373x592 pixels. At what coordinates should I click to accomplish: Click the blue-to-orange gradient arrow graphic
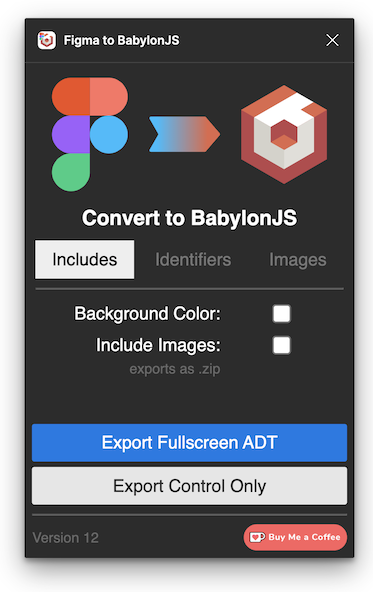[x=184, y=134]
